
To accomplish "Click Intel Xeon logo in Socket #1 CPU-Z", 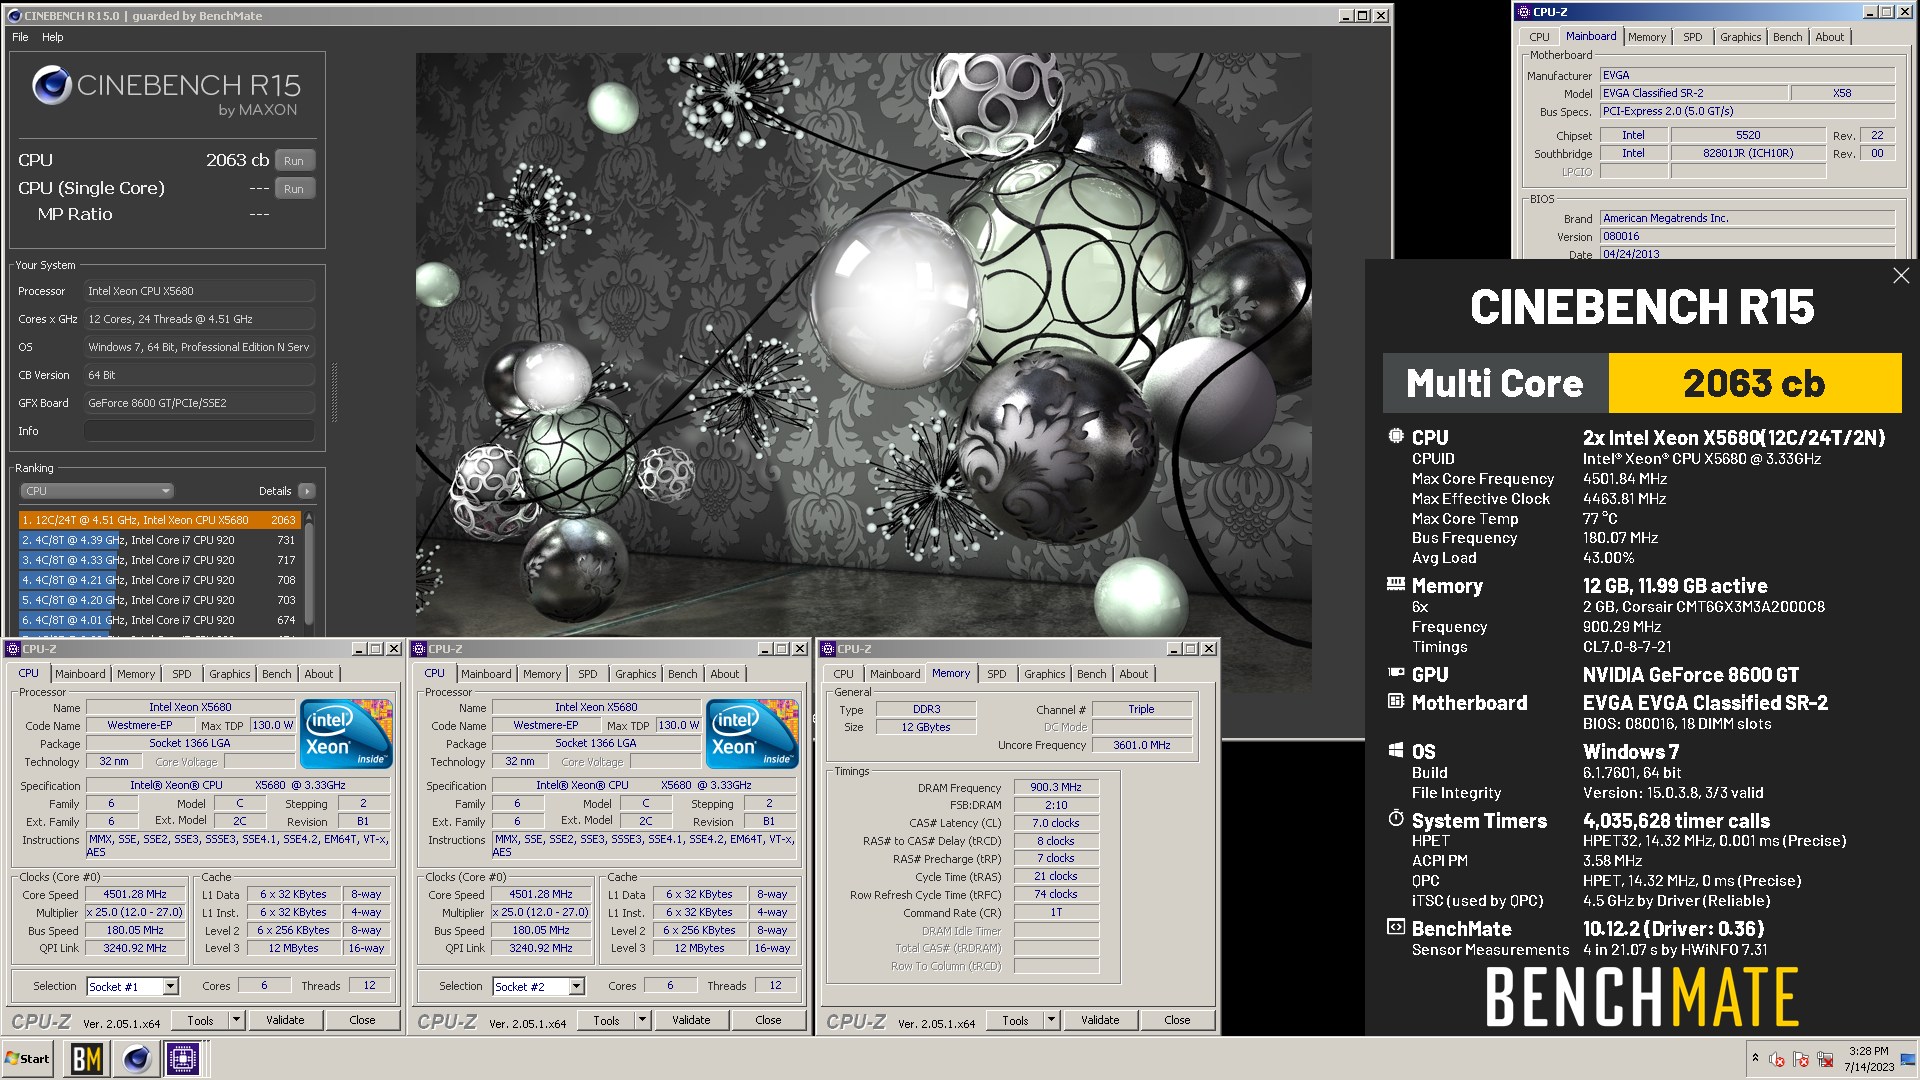I will [345, 734].
